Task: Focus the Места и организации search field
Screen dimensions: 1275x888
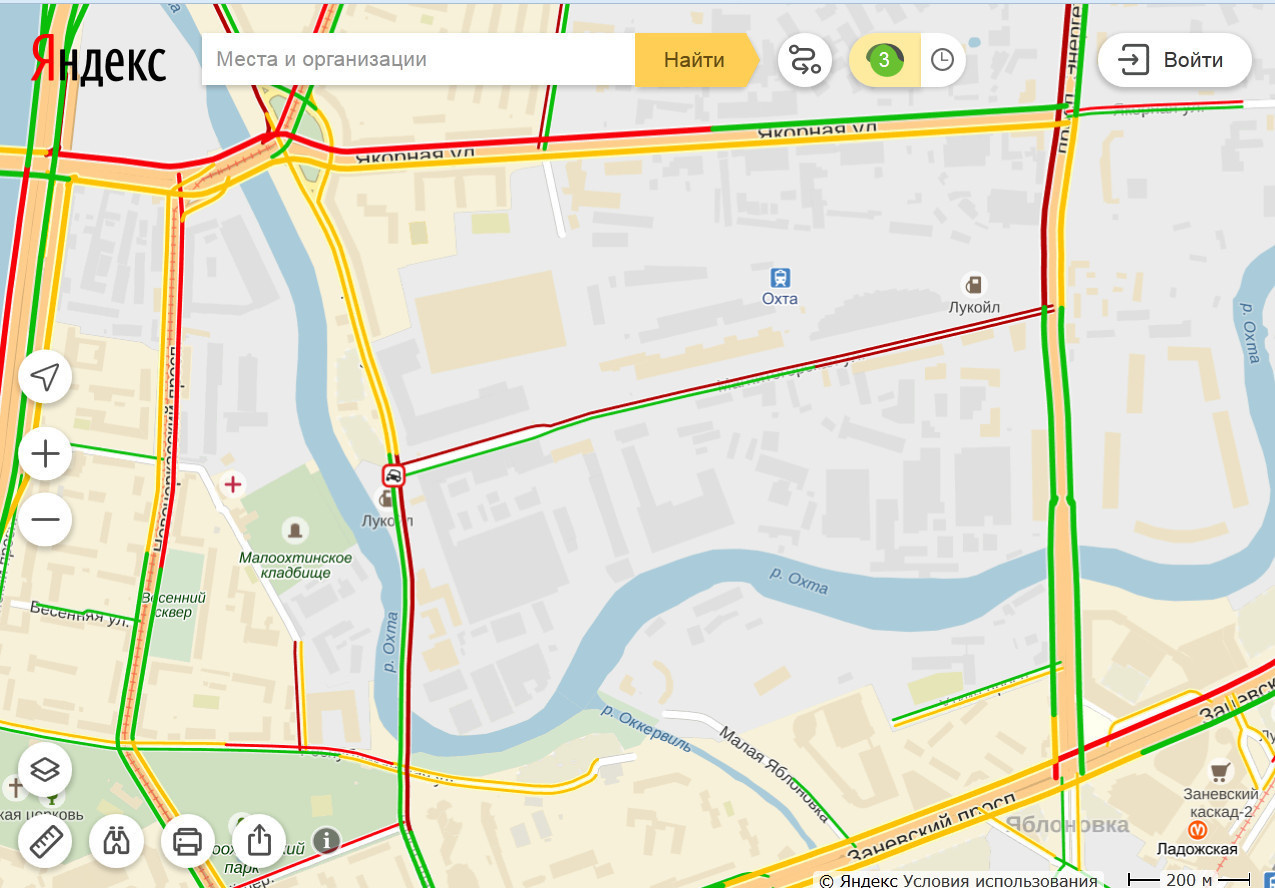Action: tap(418, 60)
